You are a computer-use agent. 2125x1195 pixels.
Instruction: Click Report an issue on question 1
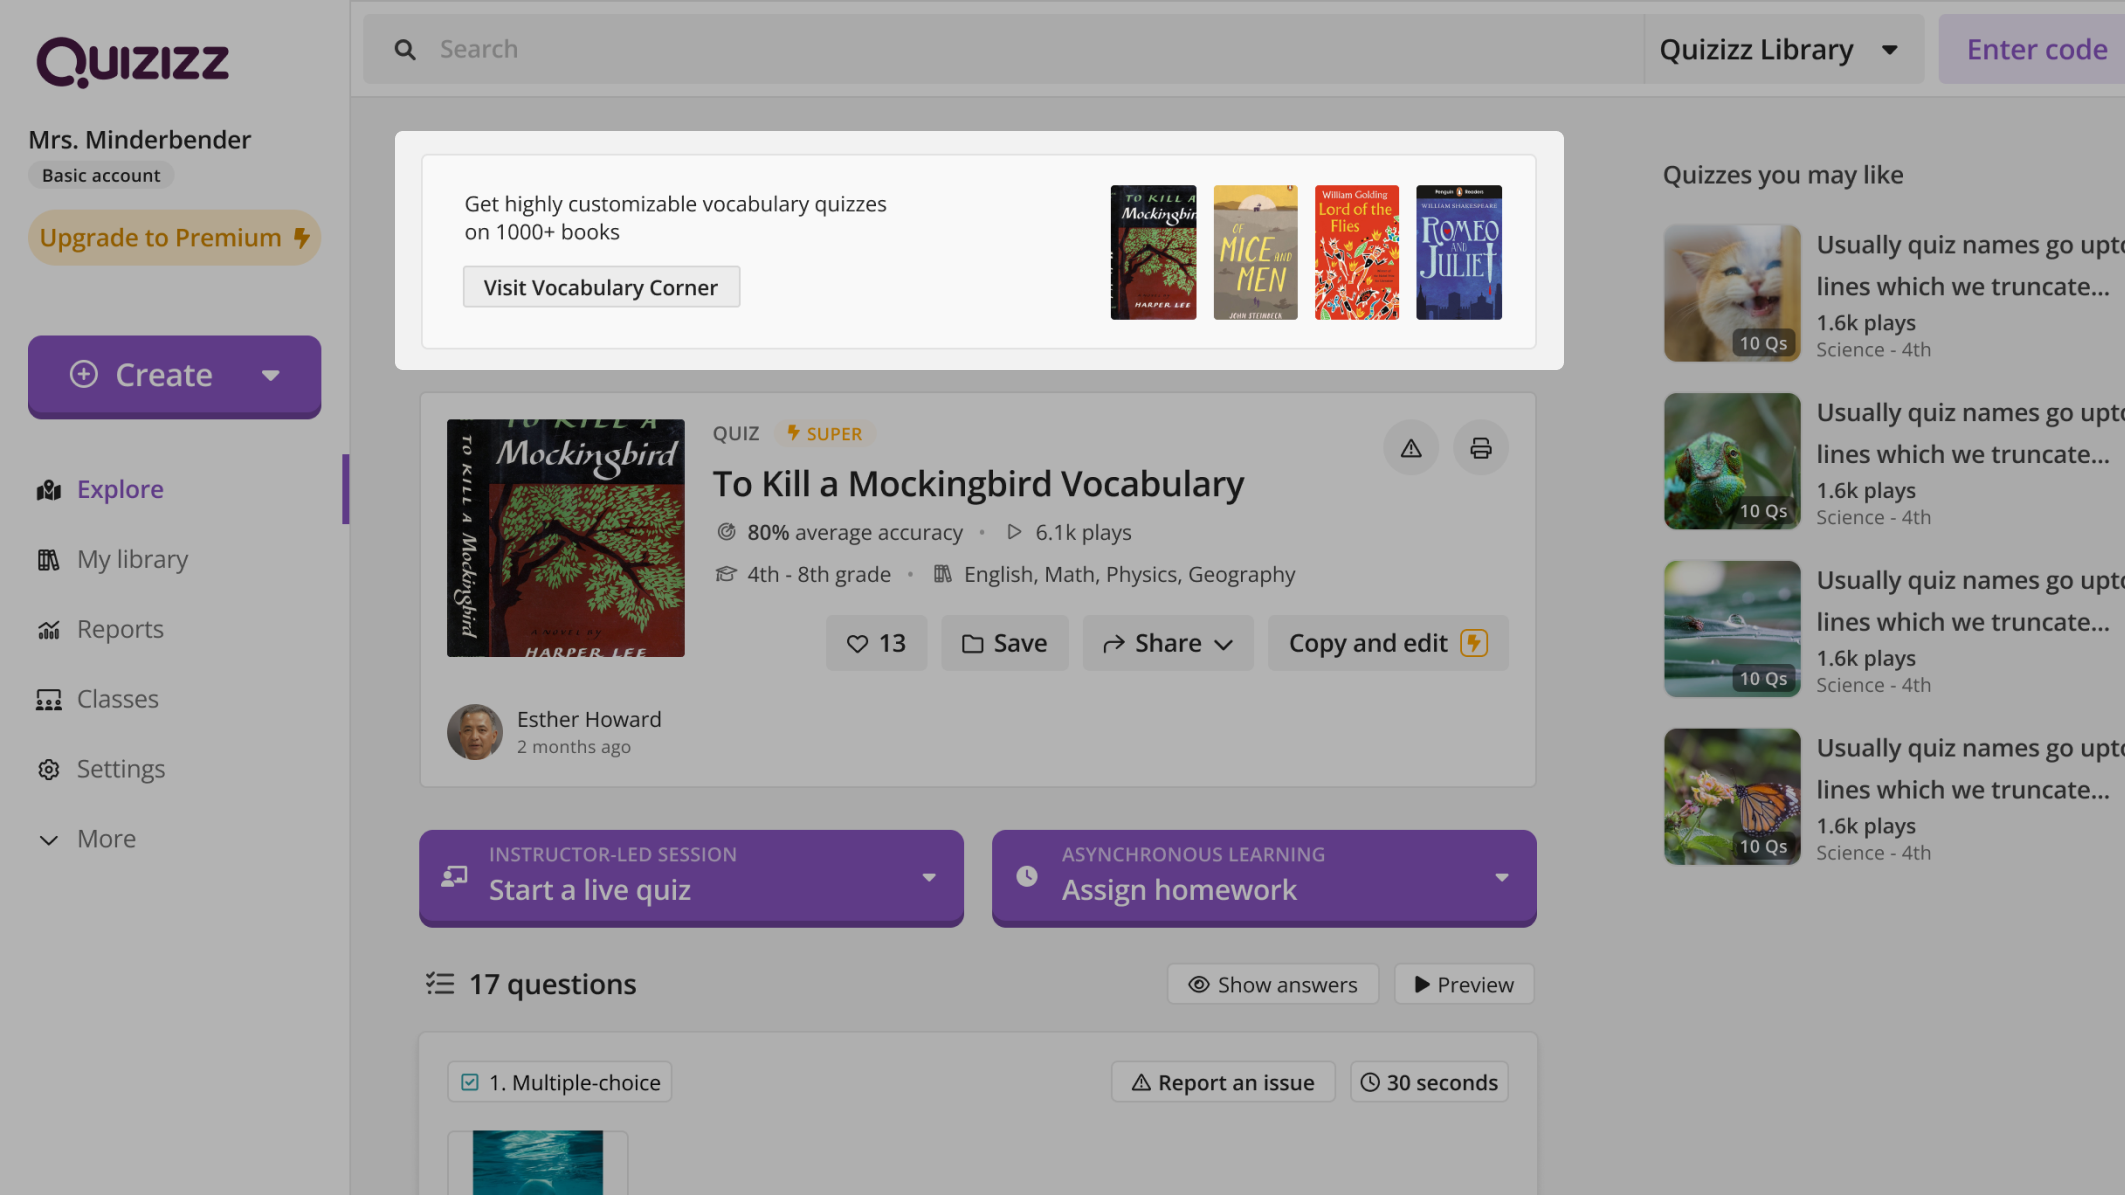(1223, 1083)
